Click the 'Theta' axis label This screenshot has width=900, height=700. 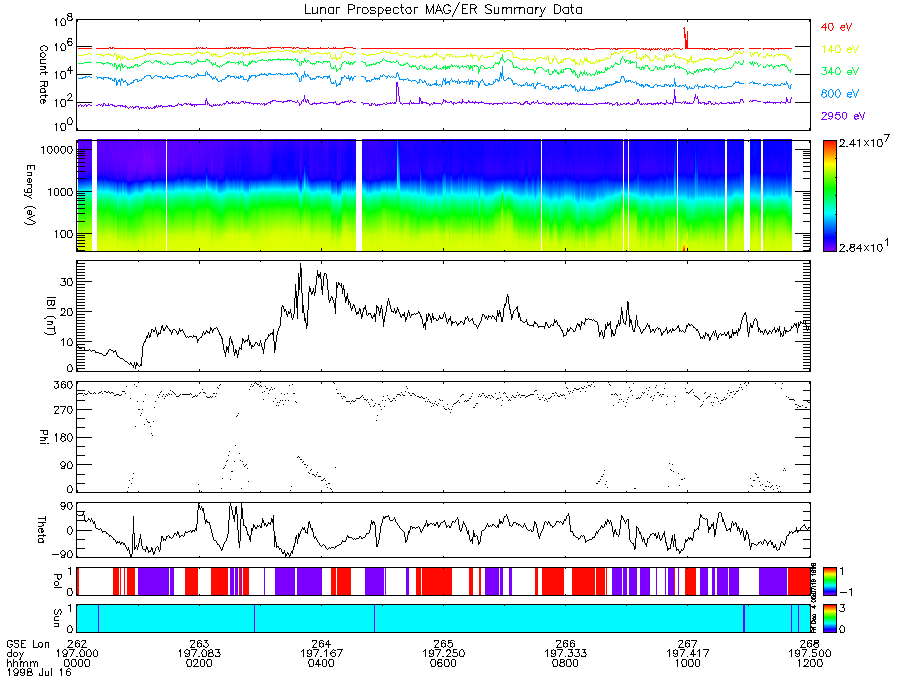click(41, 530)
